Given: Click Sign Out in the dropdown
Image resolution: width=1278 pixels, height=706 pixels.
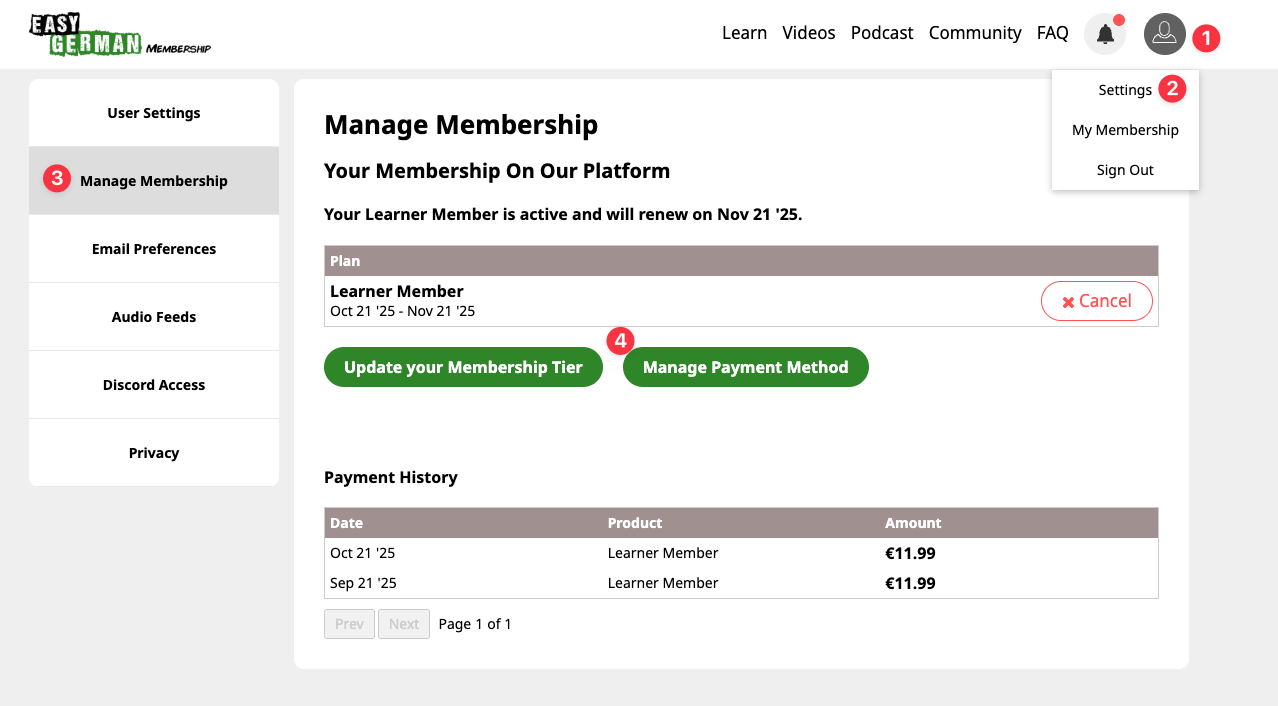Looking at the screenshot, I should (x=1125, y=170).
